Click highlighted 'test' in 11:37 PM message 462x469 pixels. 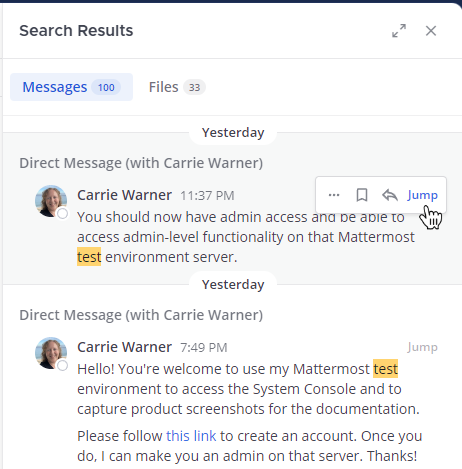coord(89,257)
